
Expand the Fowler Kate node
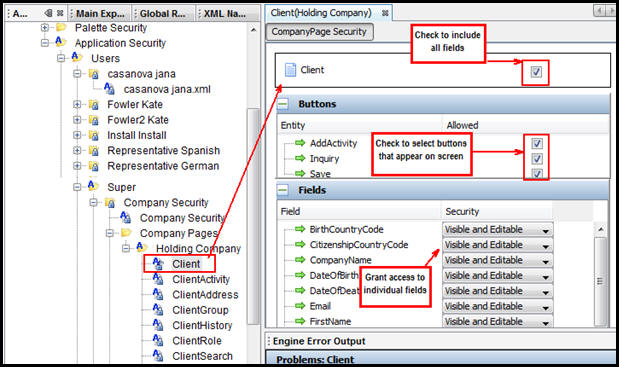point(77,105)
